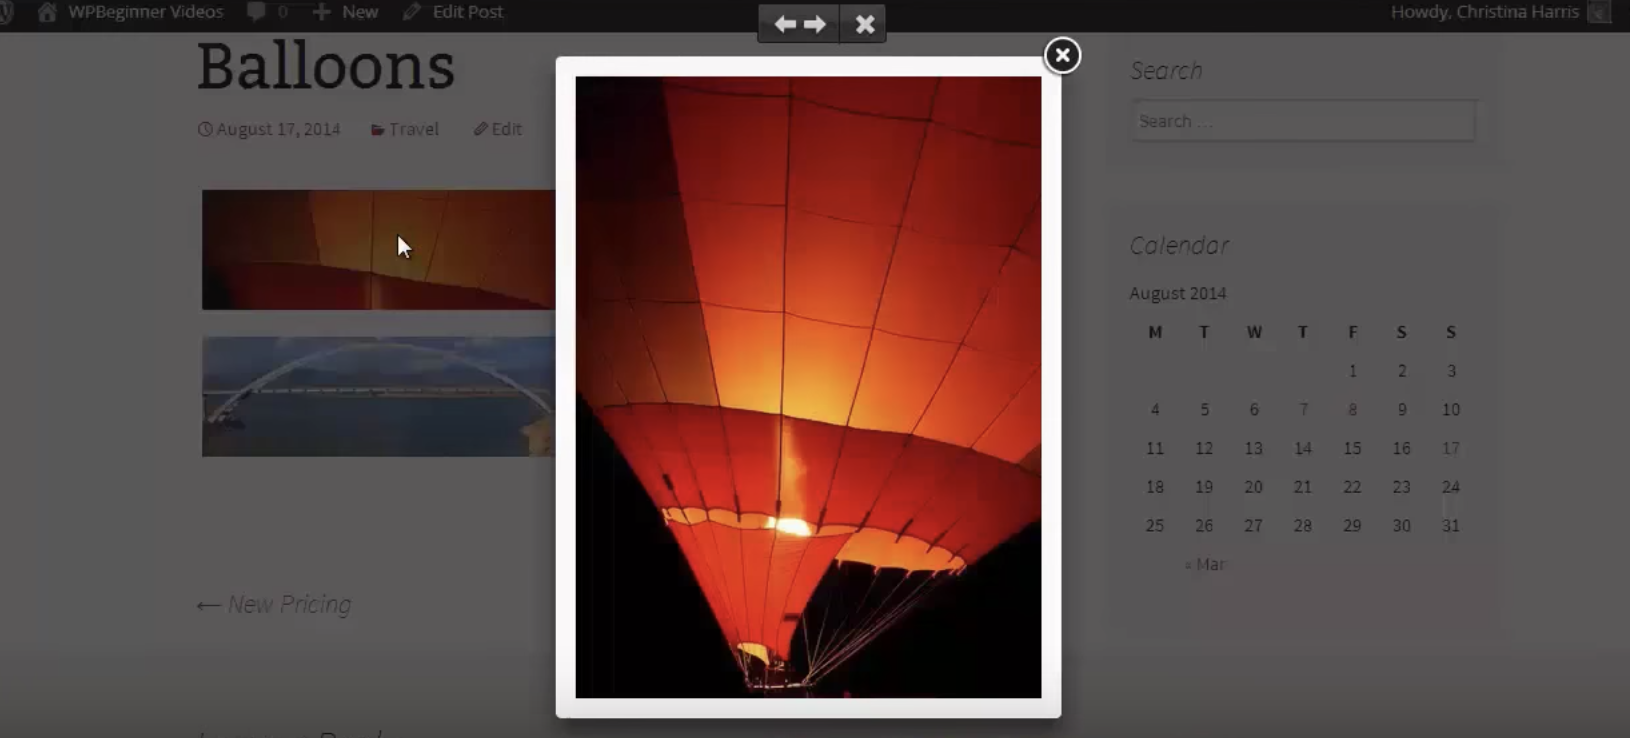Open the August 17, 2014 date link
Viewport: 1630px width, 738px height.
[278, 129]
